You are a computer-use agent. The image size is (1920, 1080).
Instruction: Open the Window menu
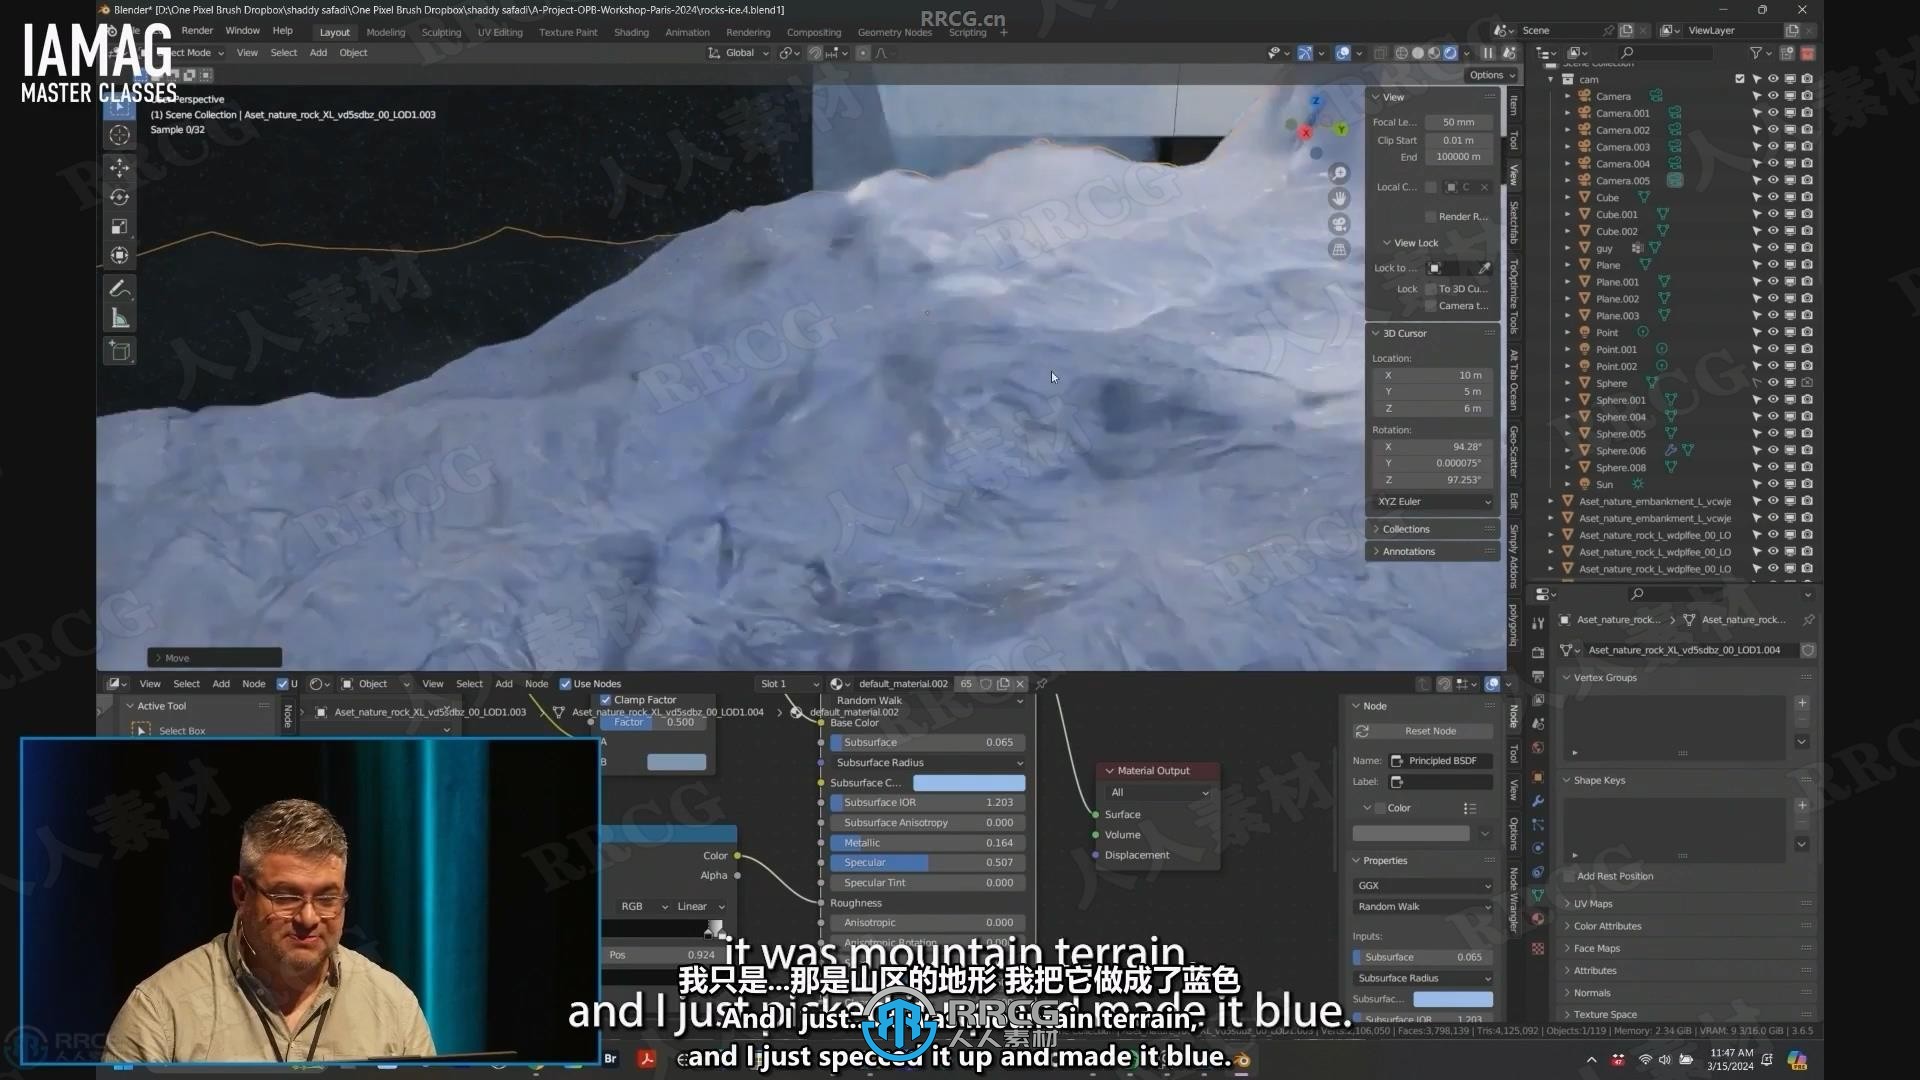[x=242, y=31]
